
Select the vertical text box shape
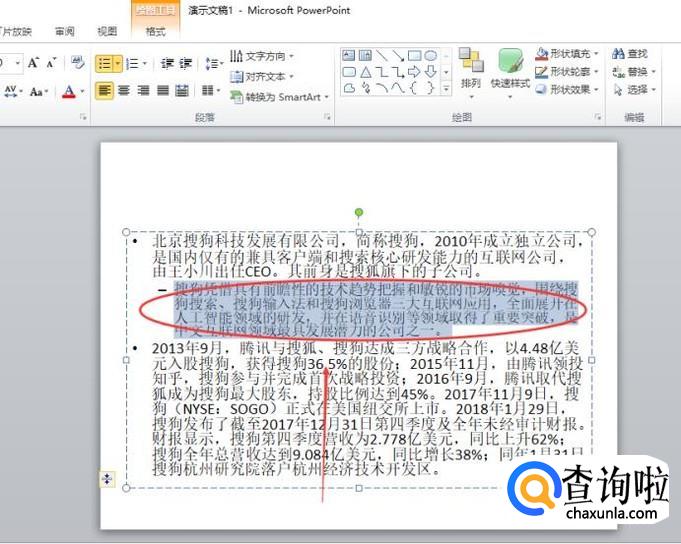tap(365, 56)
